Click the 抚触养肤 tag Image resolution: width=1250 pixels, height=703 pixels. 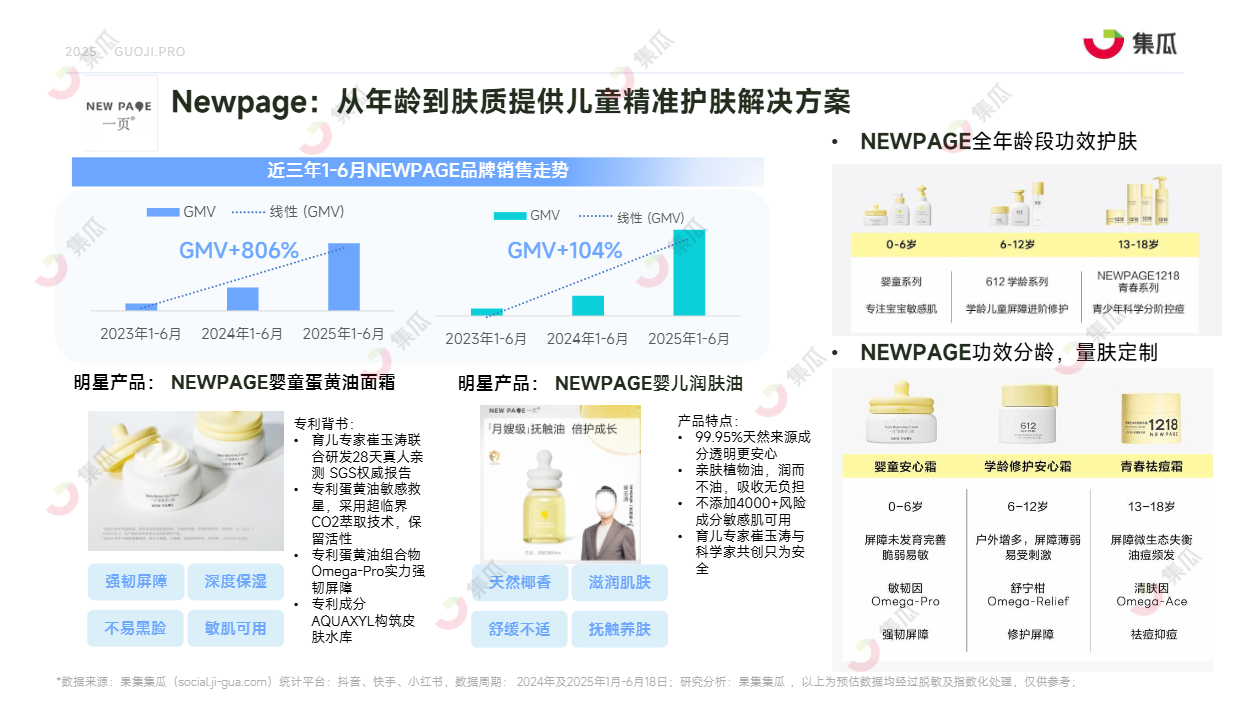click(x=620, y=629)
